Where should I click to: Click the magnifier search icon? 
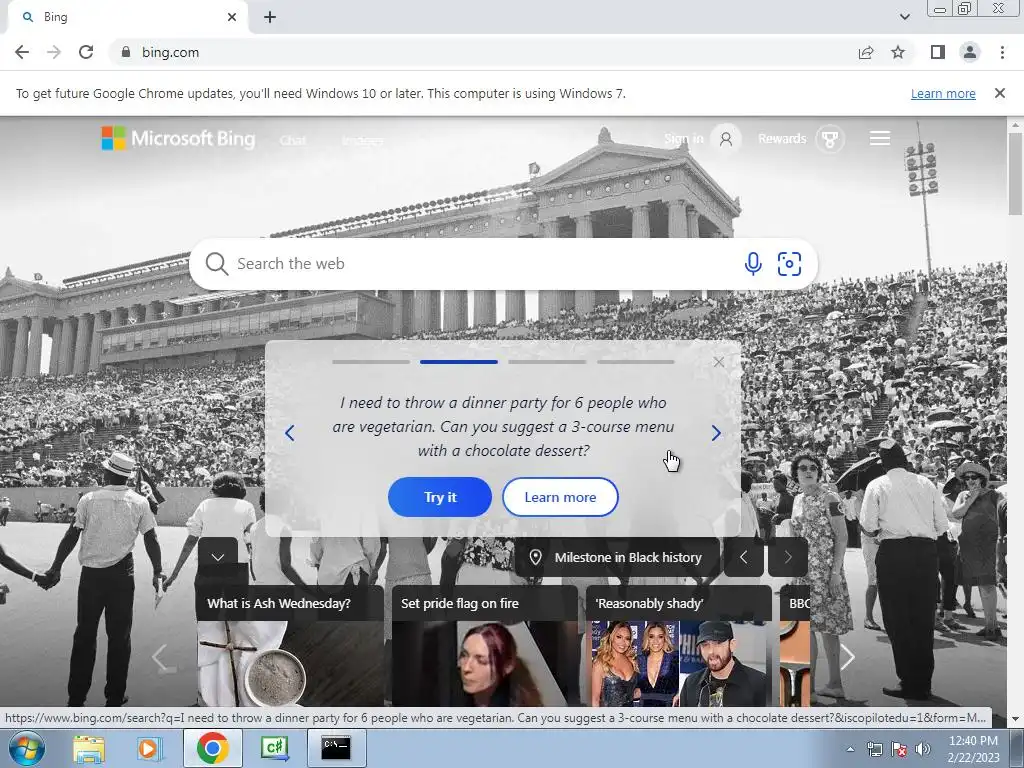pyautogui.click(x=216, y=264)
